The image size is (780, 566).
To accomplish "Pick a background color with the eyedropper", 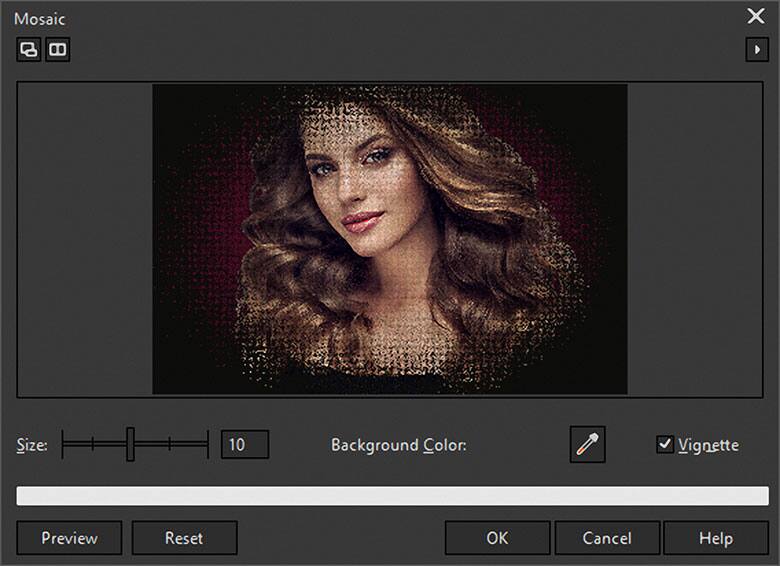I will click(587, 444).
